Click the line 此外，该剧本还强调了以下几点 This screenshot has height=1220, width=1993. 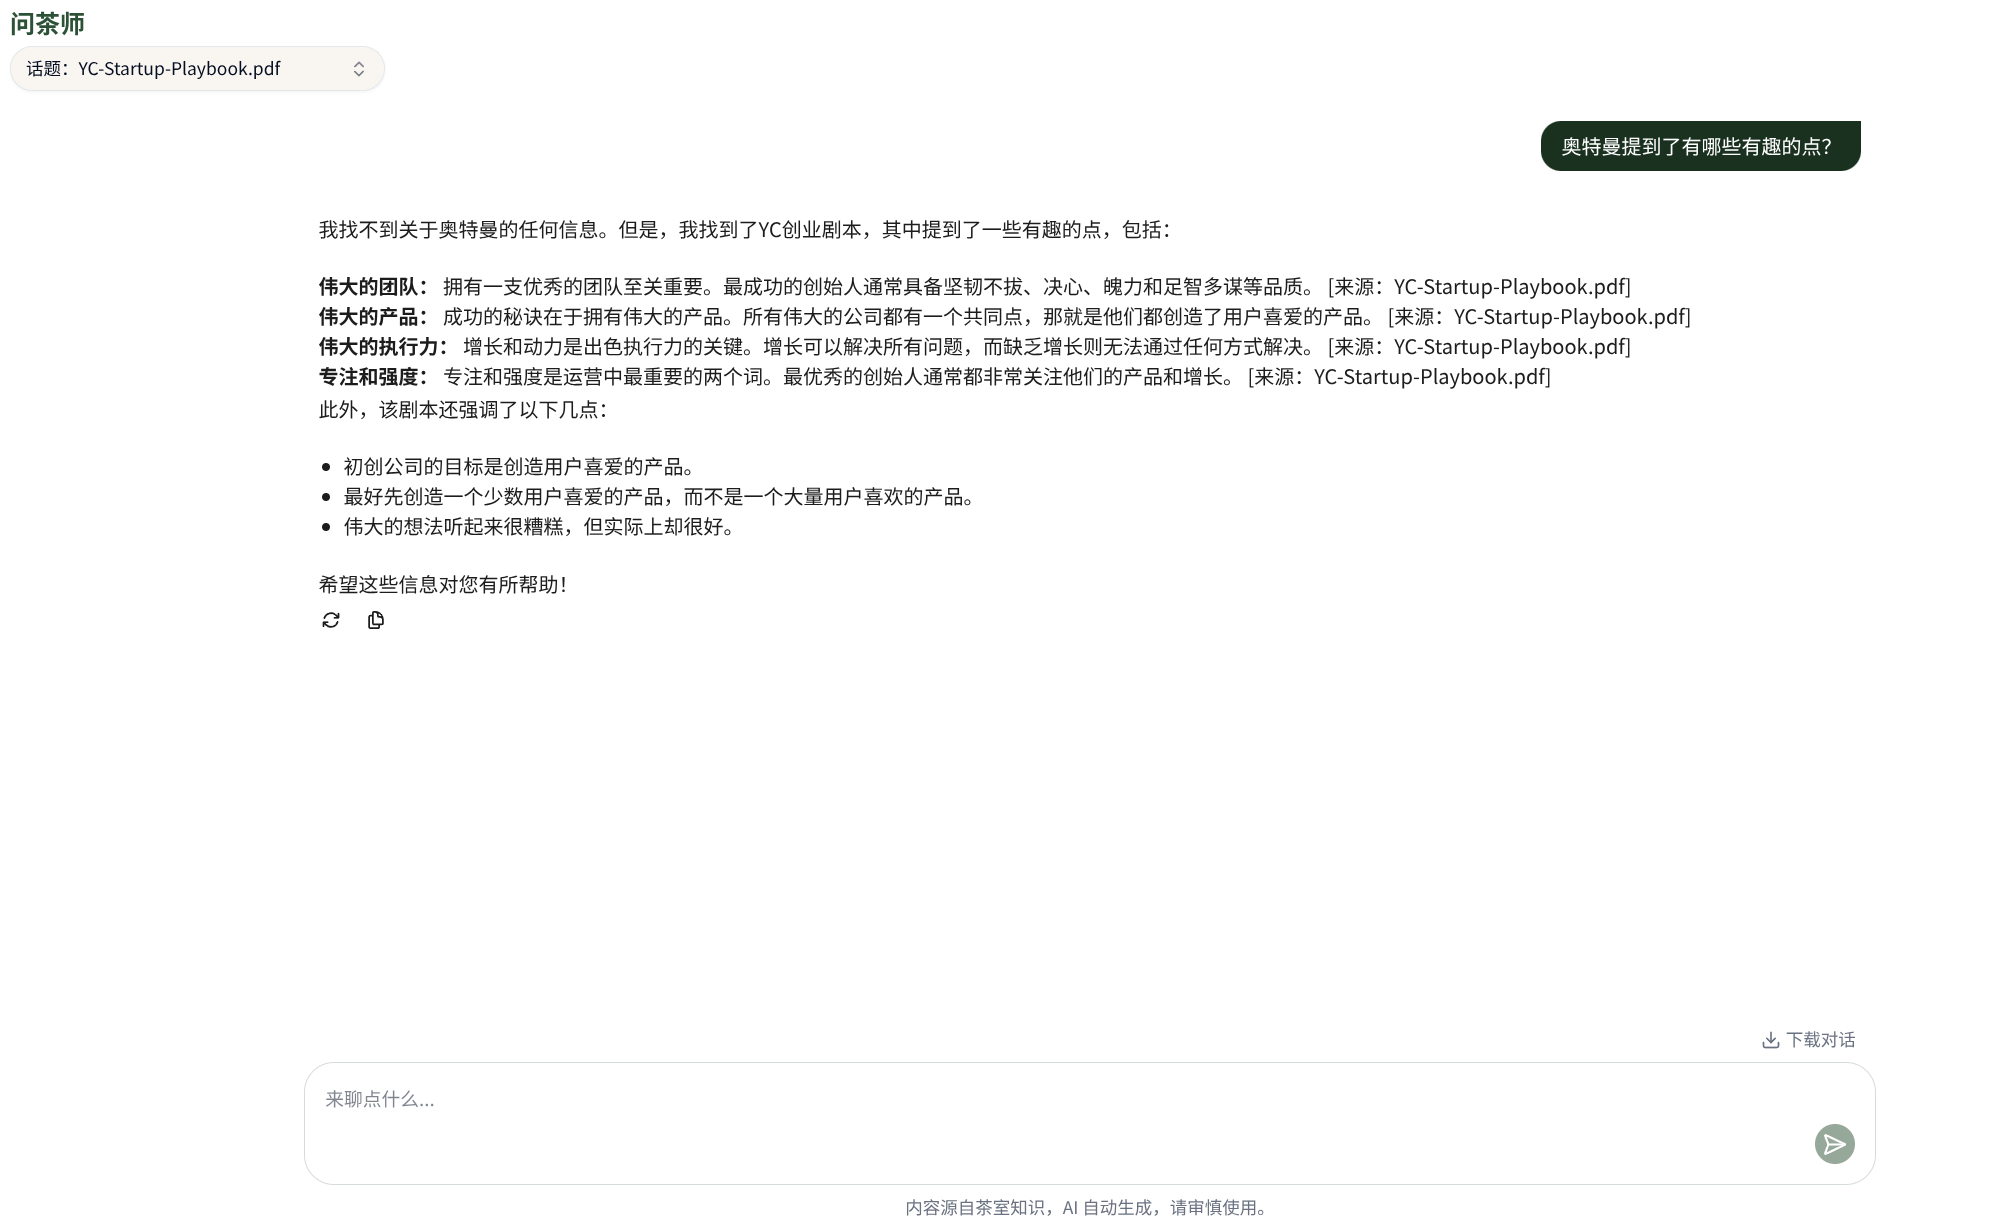(464, 410)
